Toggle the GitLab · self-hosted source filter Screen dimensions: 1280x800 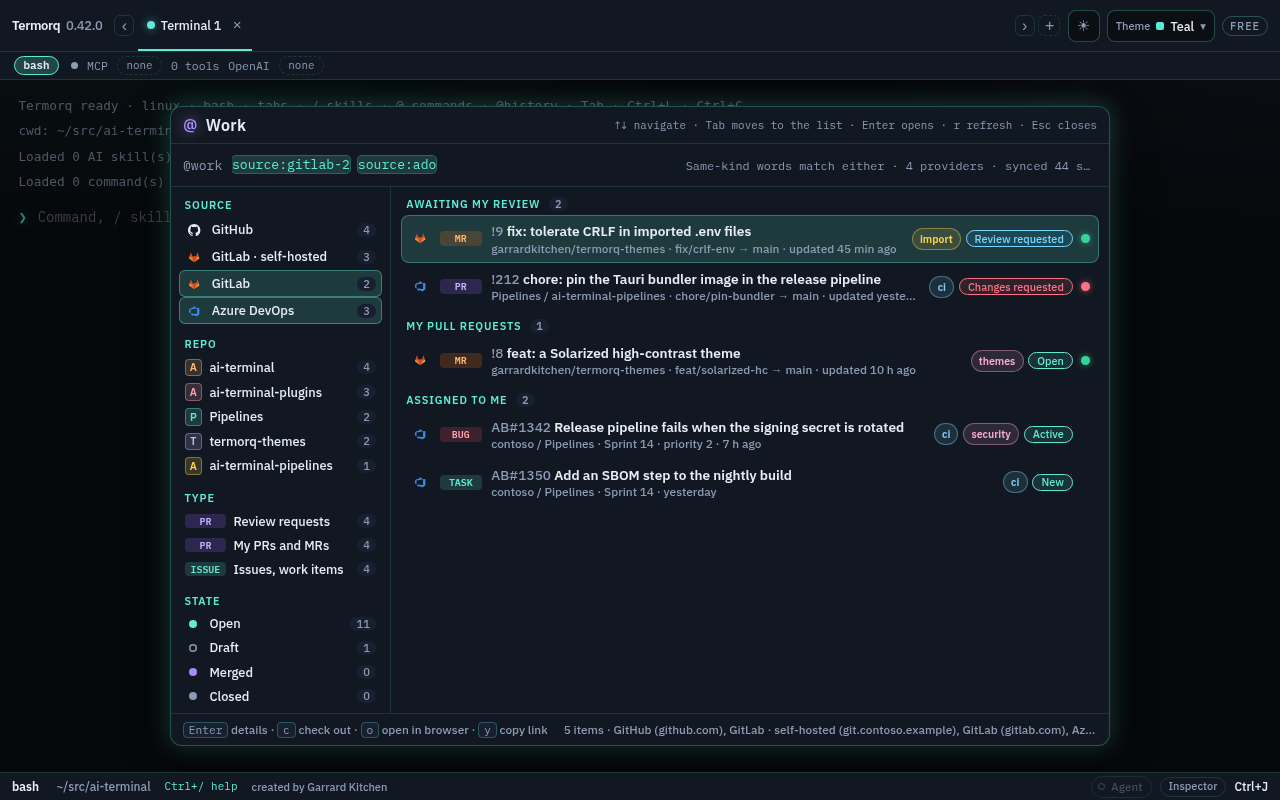tap(280, 257)
